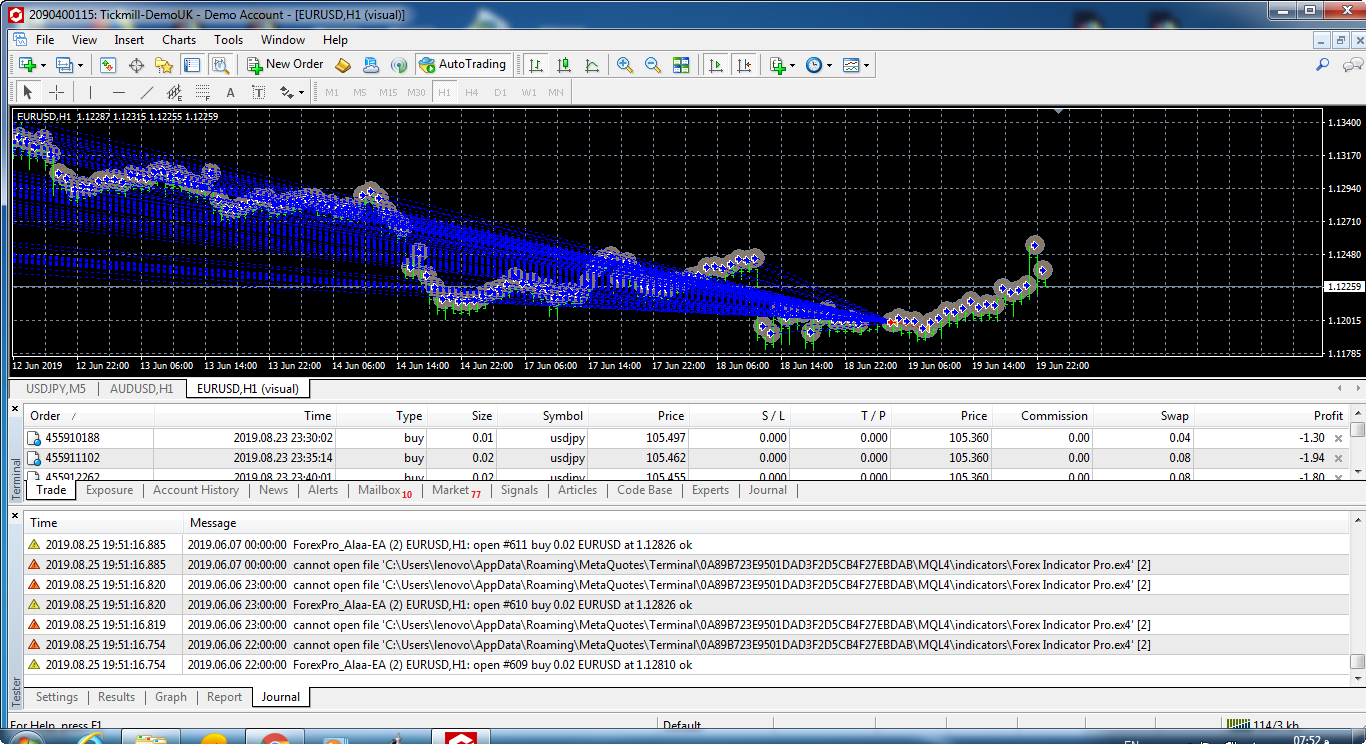This screenshot has width=1366, height=744.
Task: Open Market Watch window icon
Action: [108, 65]
